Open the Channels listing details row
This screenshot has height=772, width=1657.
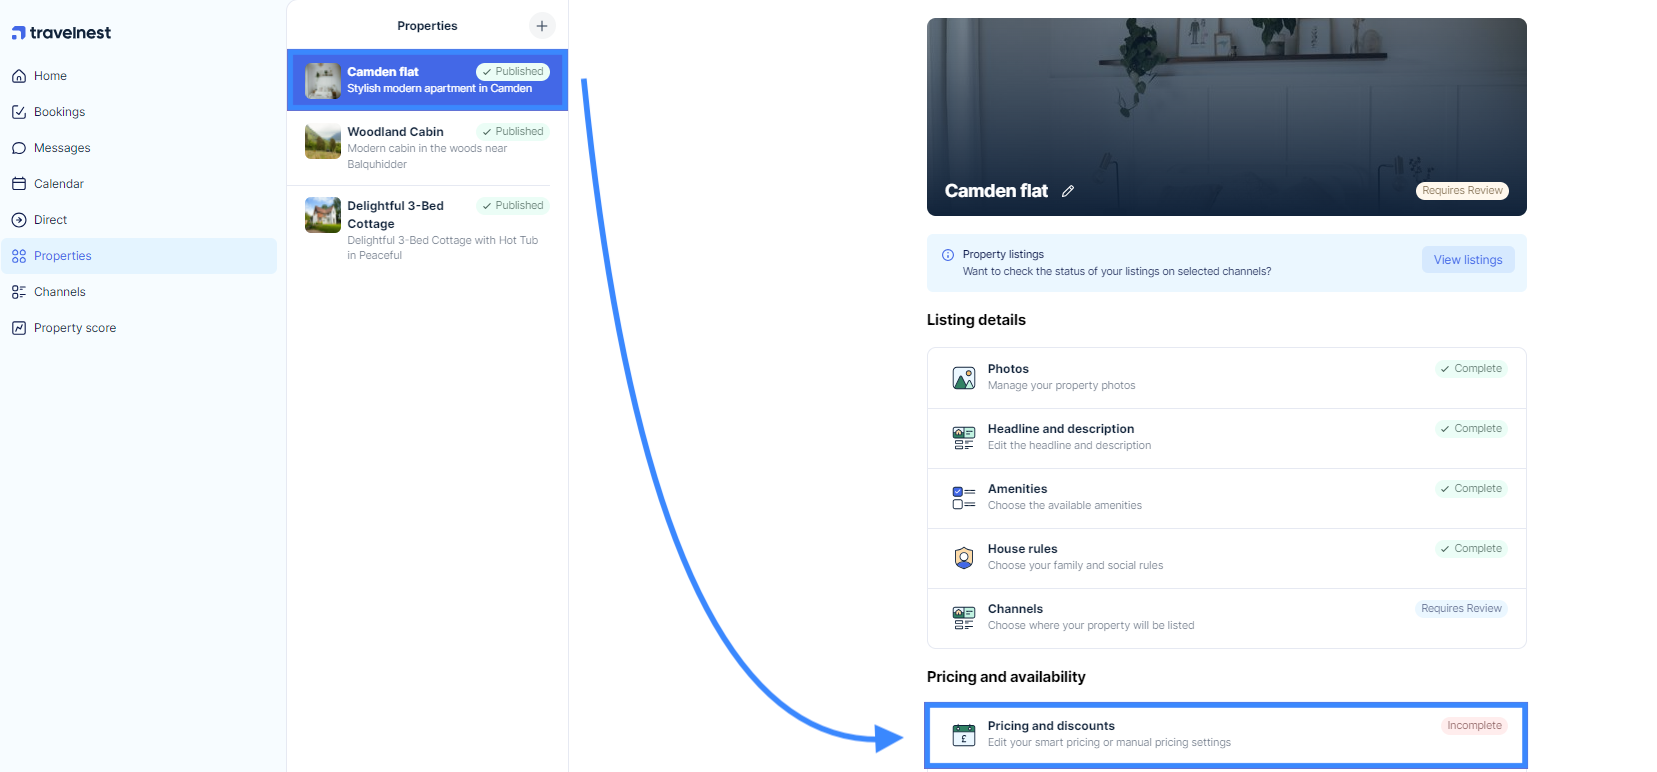(x=1227, y=618)
